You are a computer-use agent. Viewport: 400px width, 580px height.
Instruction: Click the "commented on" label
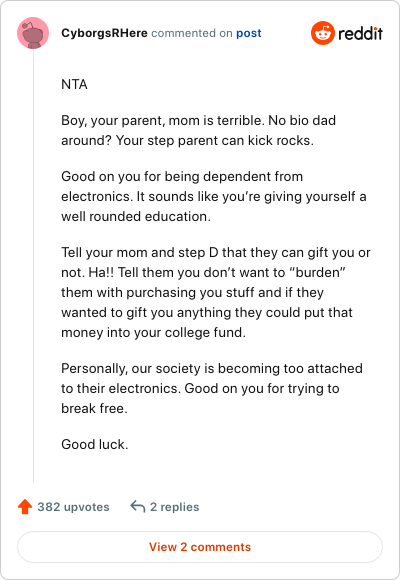pyautogui.click(x=192, y=33)
